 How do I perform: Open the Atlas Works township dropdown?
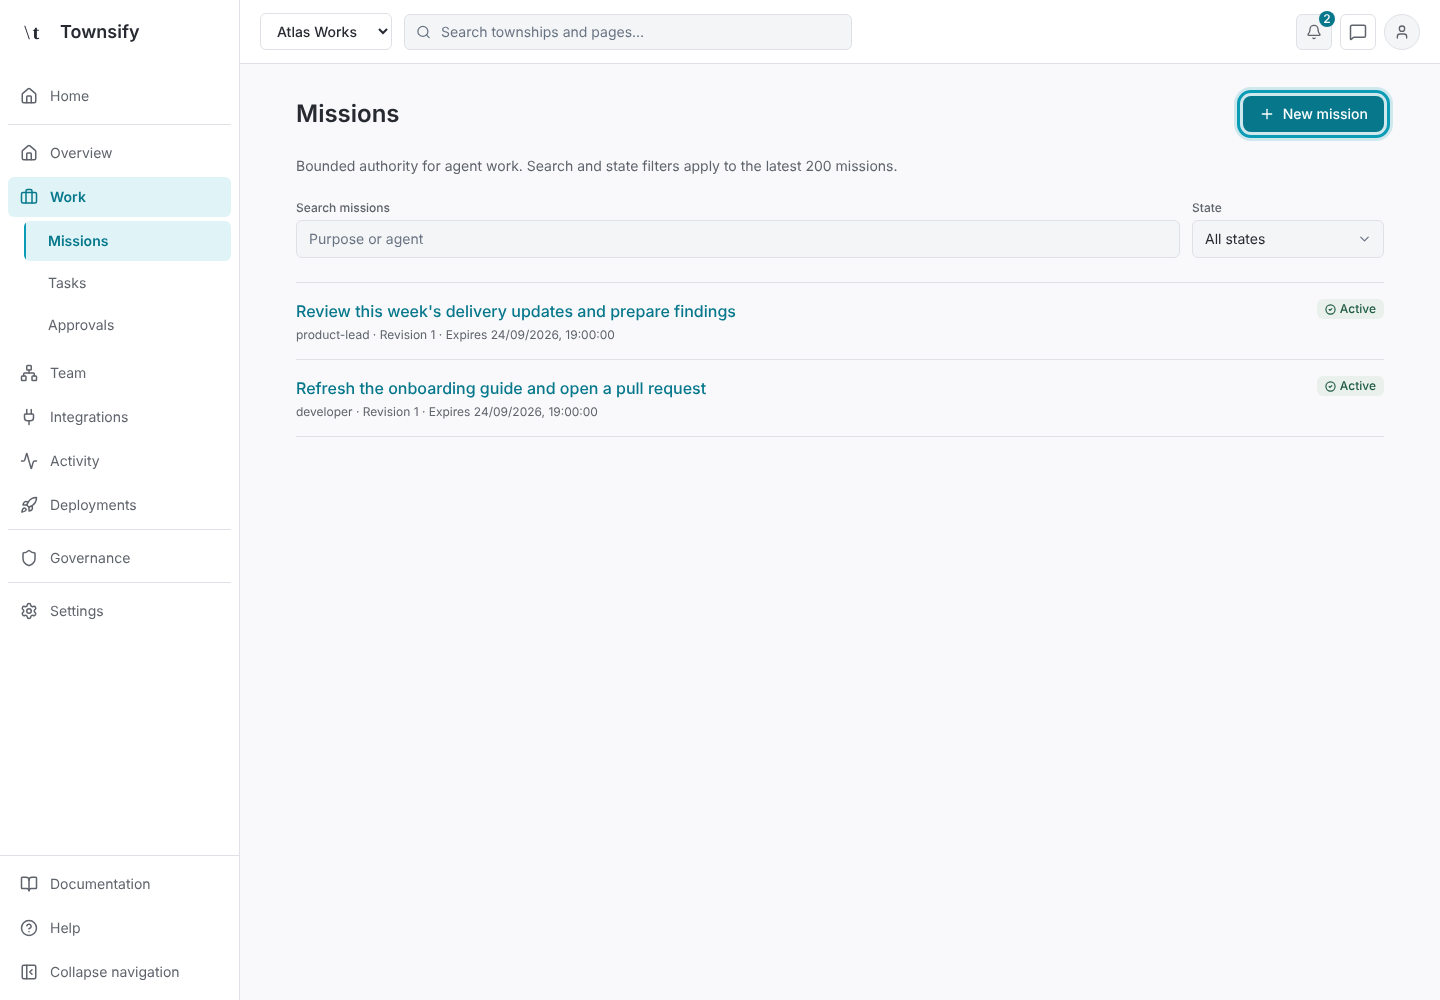pos(326,32)
